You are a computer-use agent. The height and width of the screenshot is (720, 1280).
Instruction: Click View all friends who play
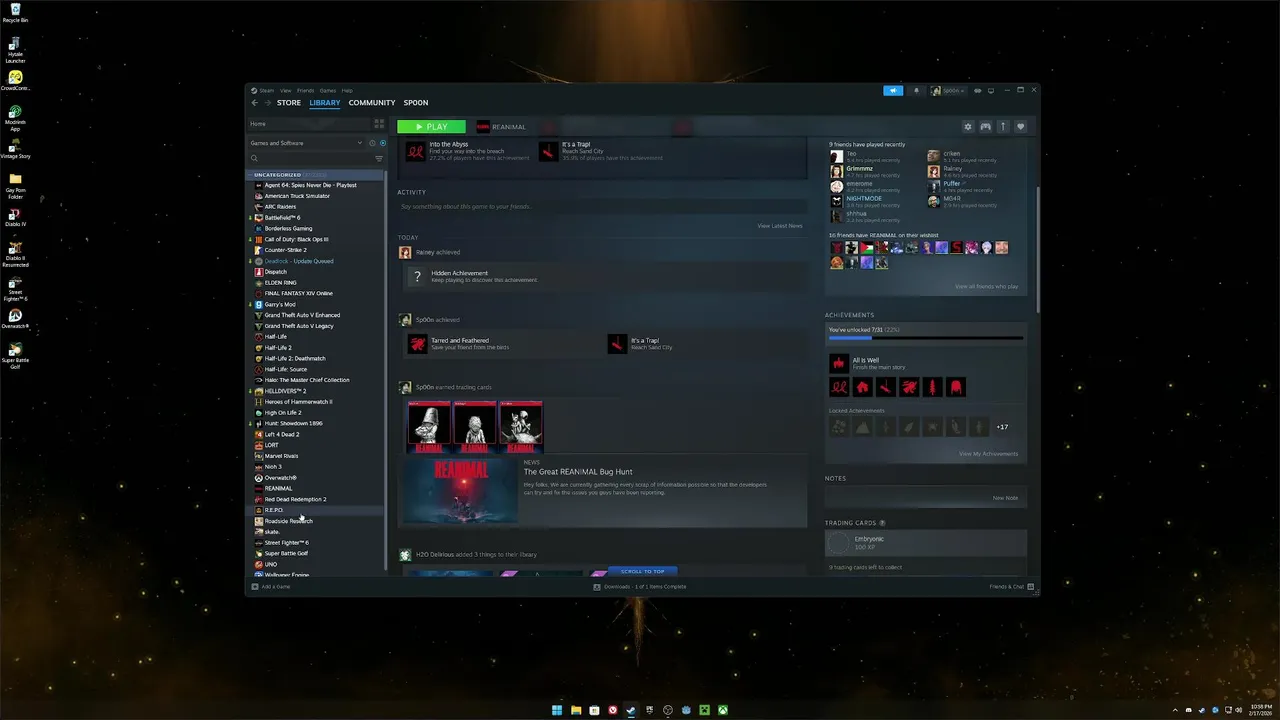pos(986,287)
